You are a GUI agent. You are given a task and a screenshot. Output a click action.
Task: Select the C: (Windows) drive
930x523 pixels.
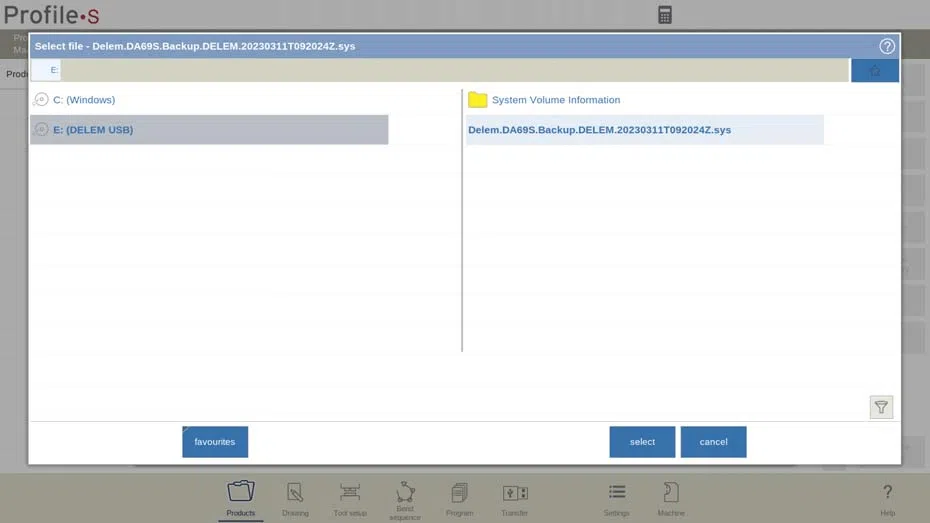click(209, 100)
